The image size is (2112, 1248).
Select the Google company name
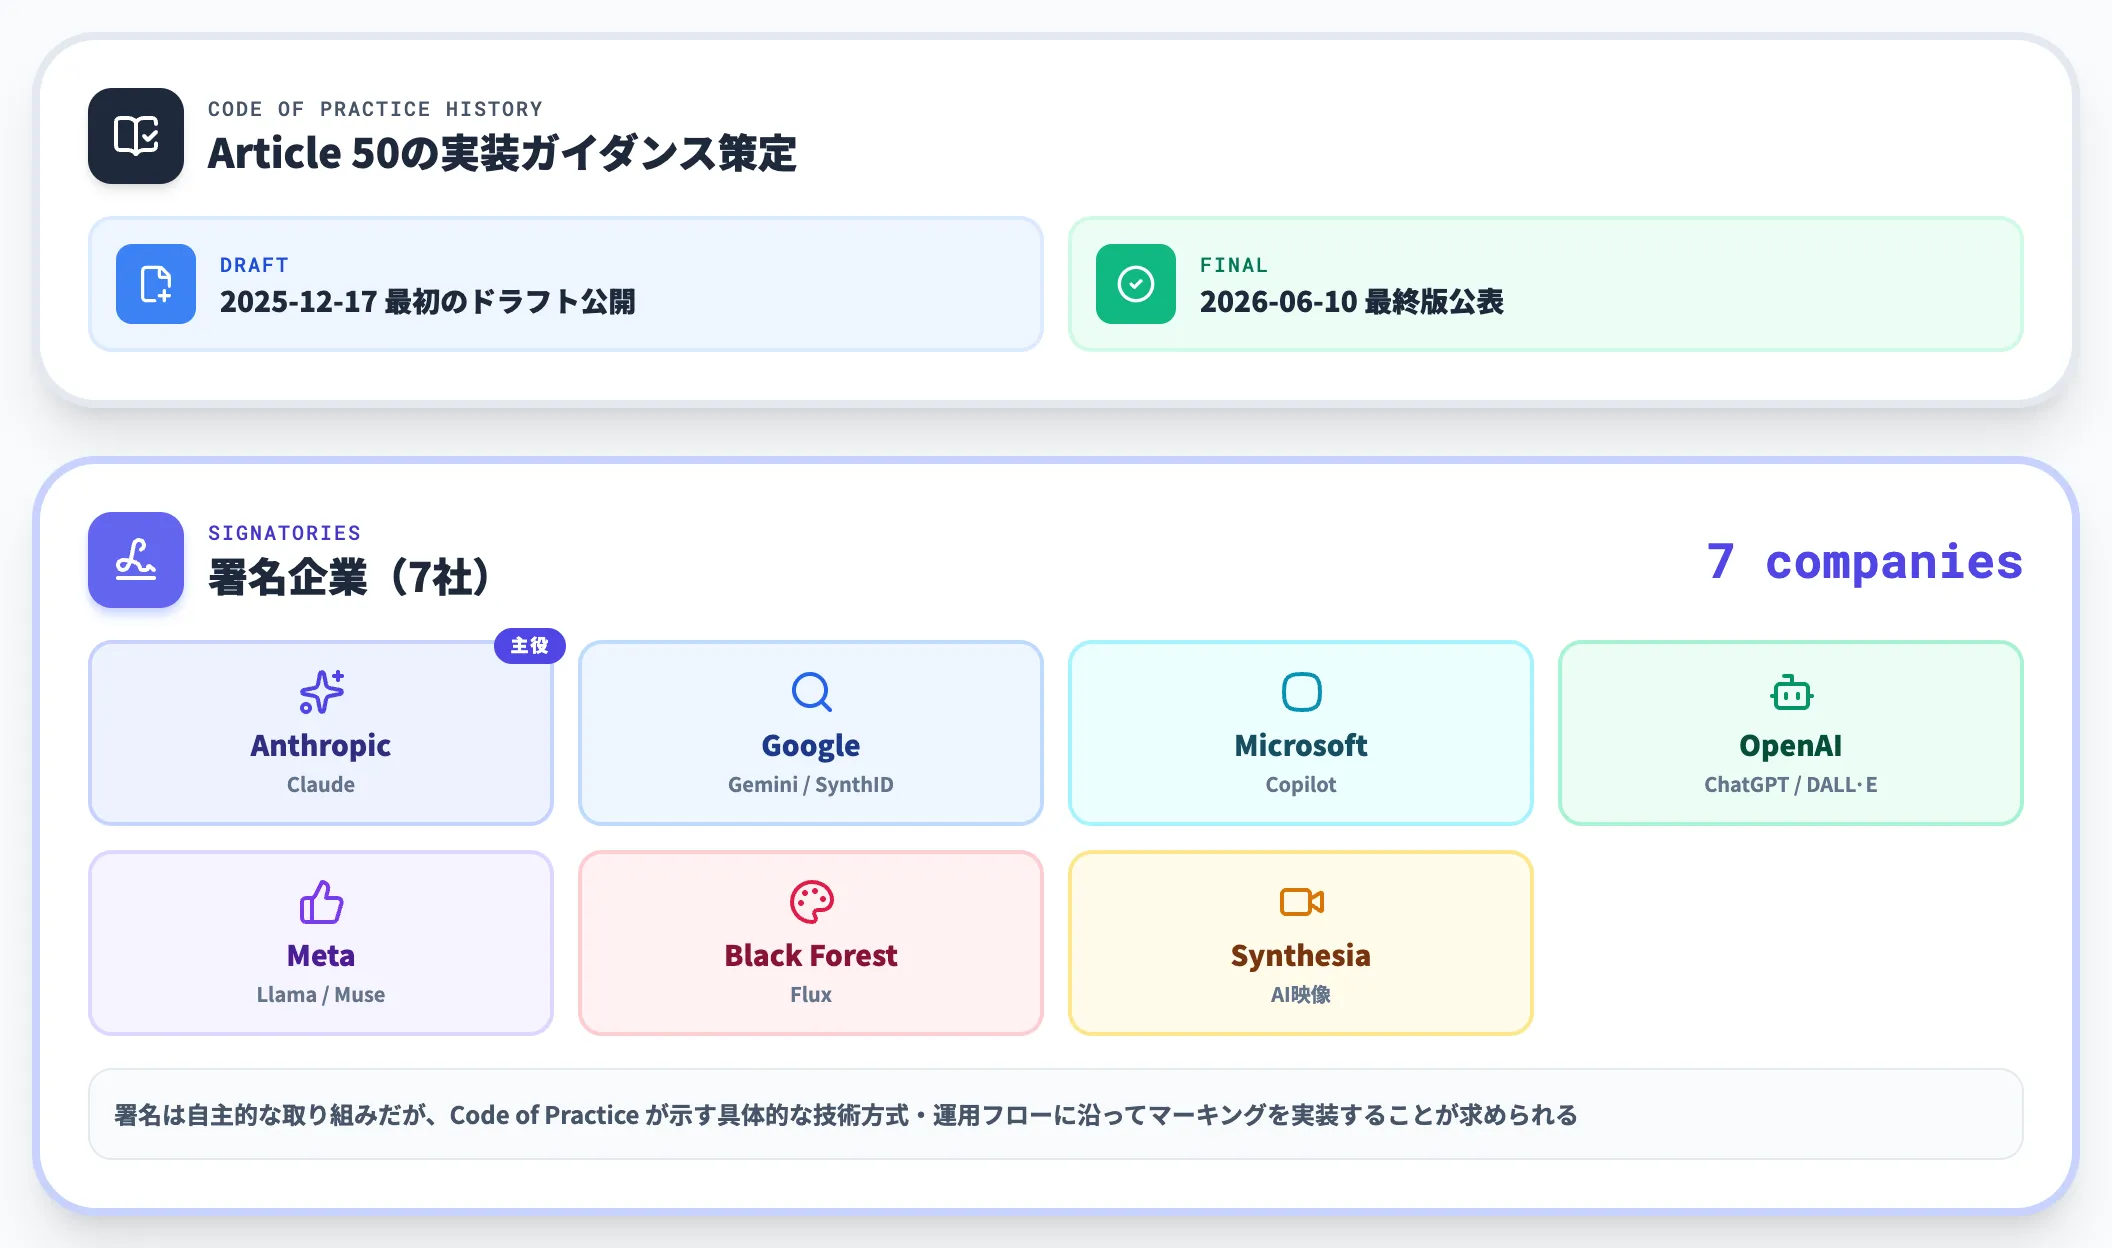[811, 746]
